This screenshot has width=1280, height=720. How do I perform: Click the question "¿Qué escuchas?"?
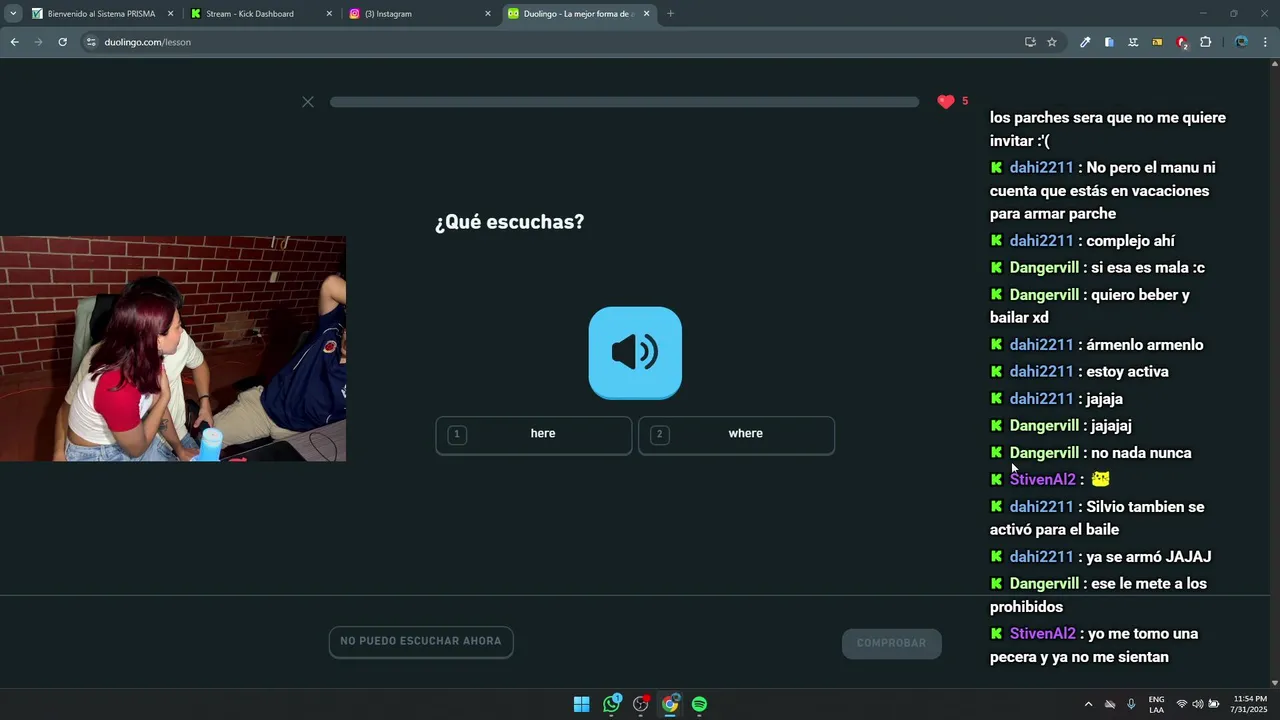pyautogui.click(x=509, y=222)
